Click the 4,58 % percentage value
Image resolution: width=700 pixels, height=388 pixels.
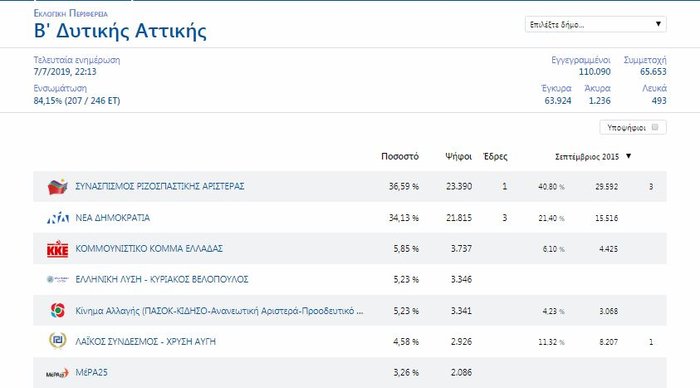(x=406, y=342)
